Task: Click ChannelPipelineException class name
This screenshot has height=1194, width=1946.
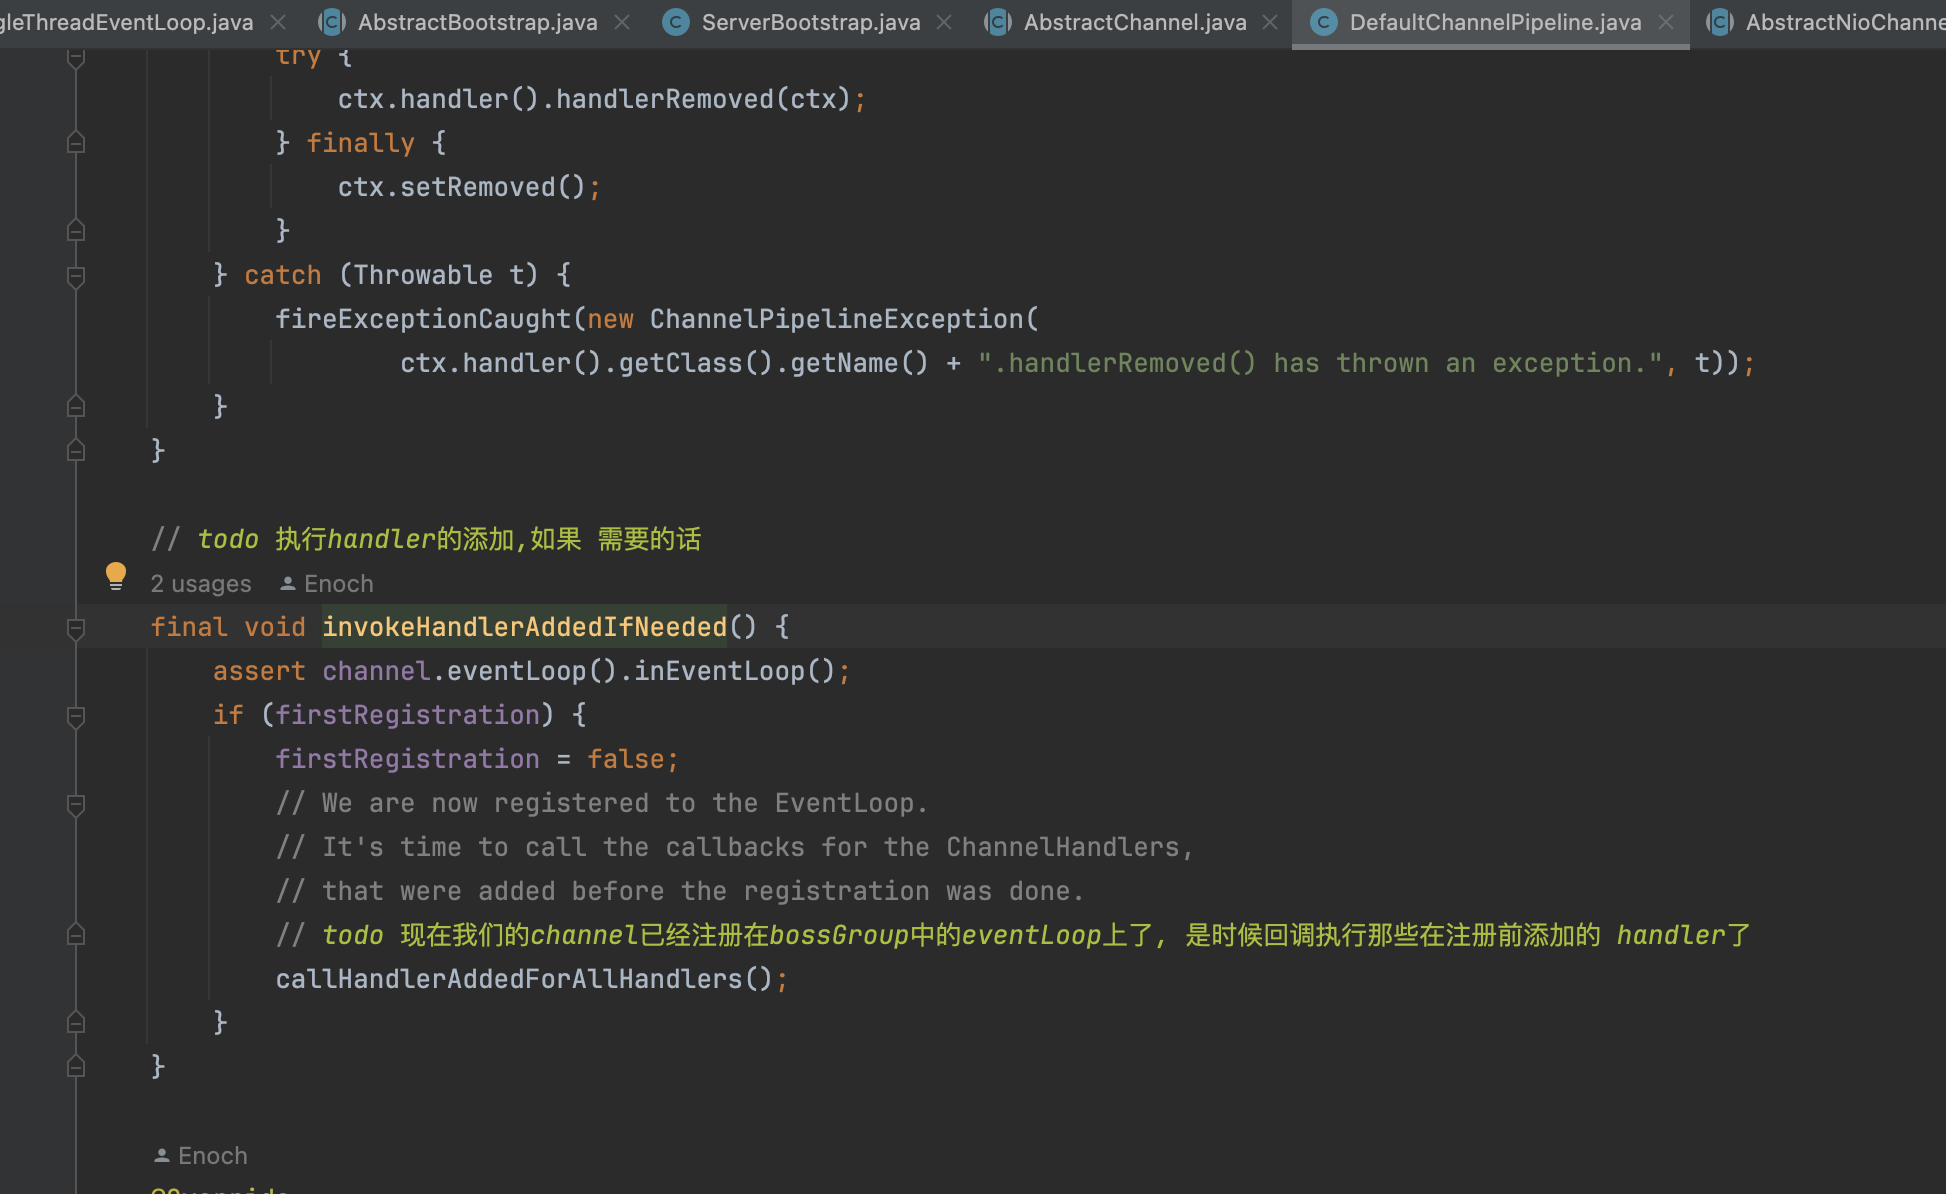Action: tap(837, 319)
